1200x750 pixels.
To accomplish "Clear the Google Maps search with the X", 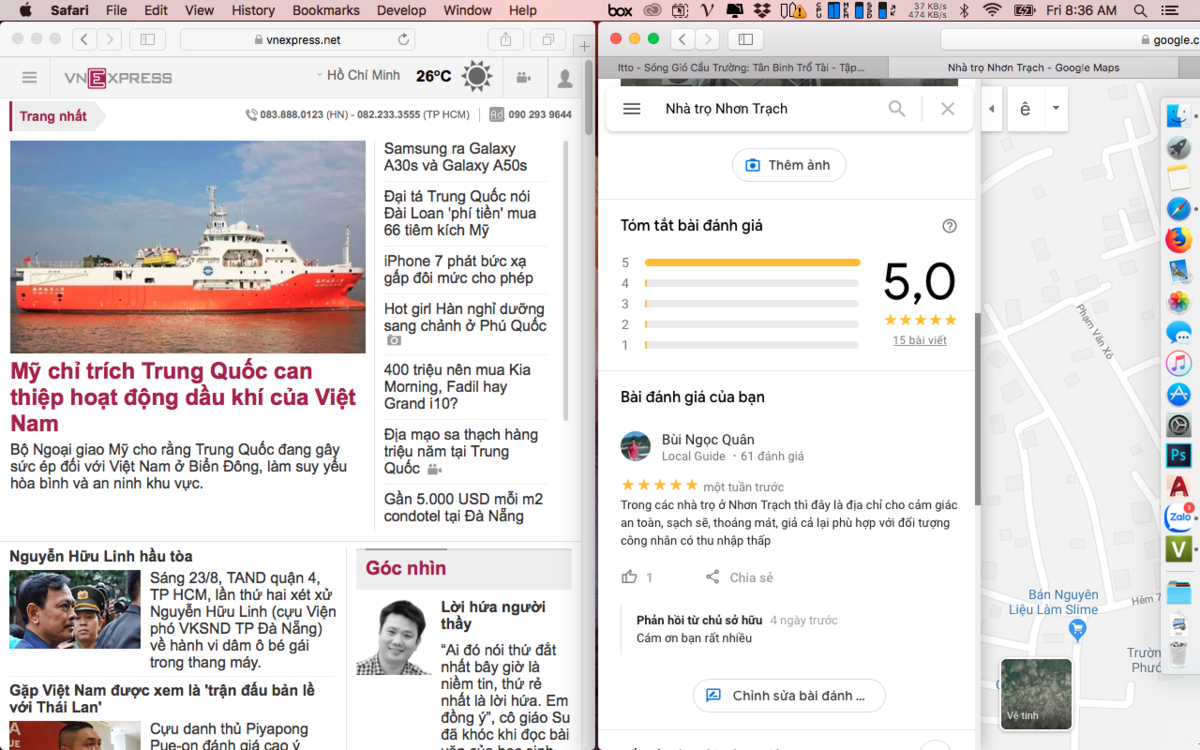I will click(x=948, y=109).
